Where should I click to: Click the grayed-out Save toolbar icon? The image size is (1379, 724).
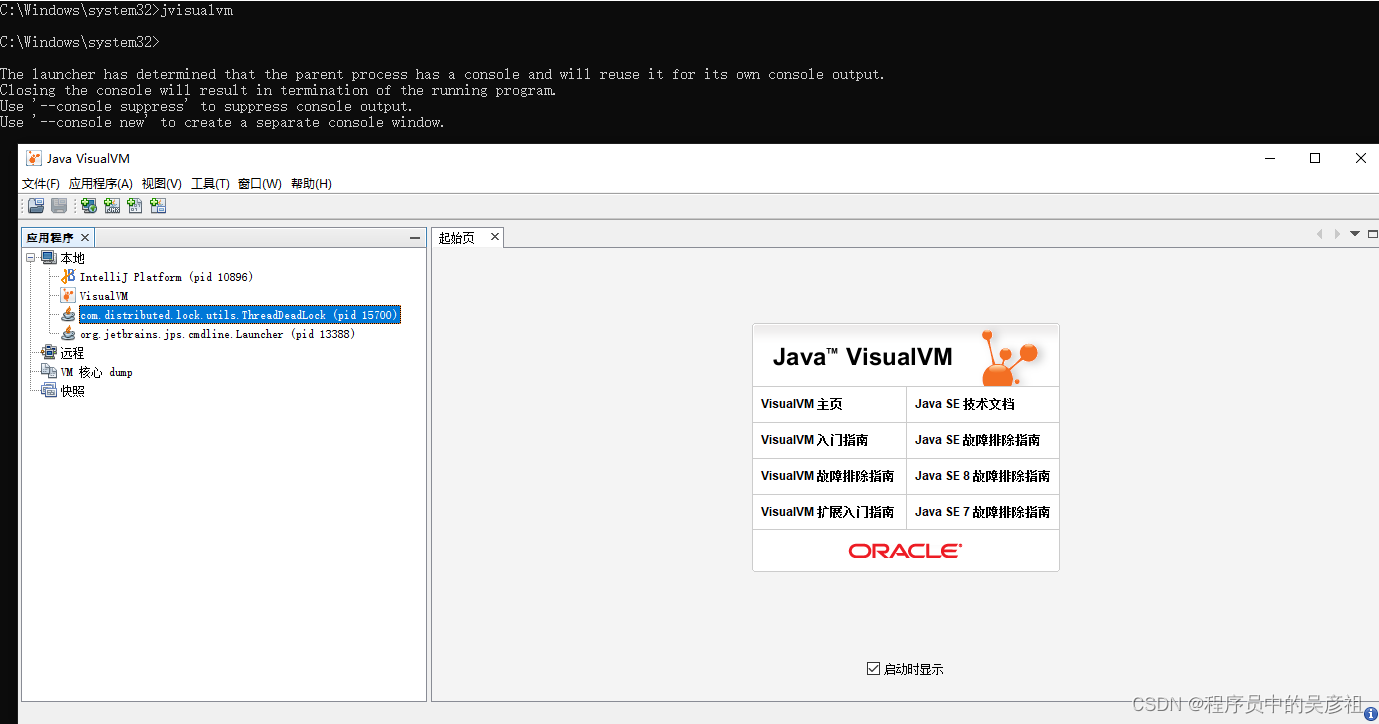pos(59,205)
